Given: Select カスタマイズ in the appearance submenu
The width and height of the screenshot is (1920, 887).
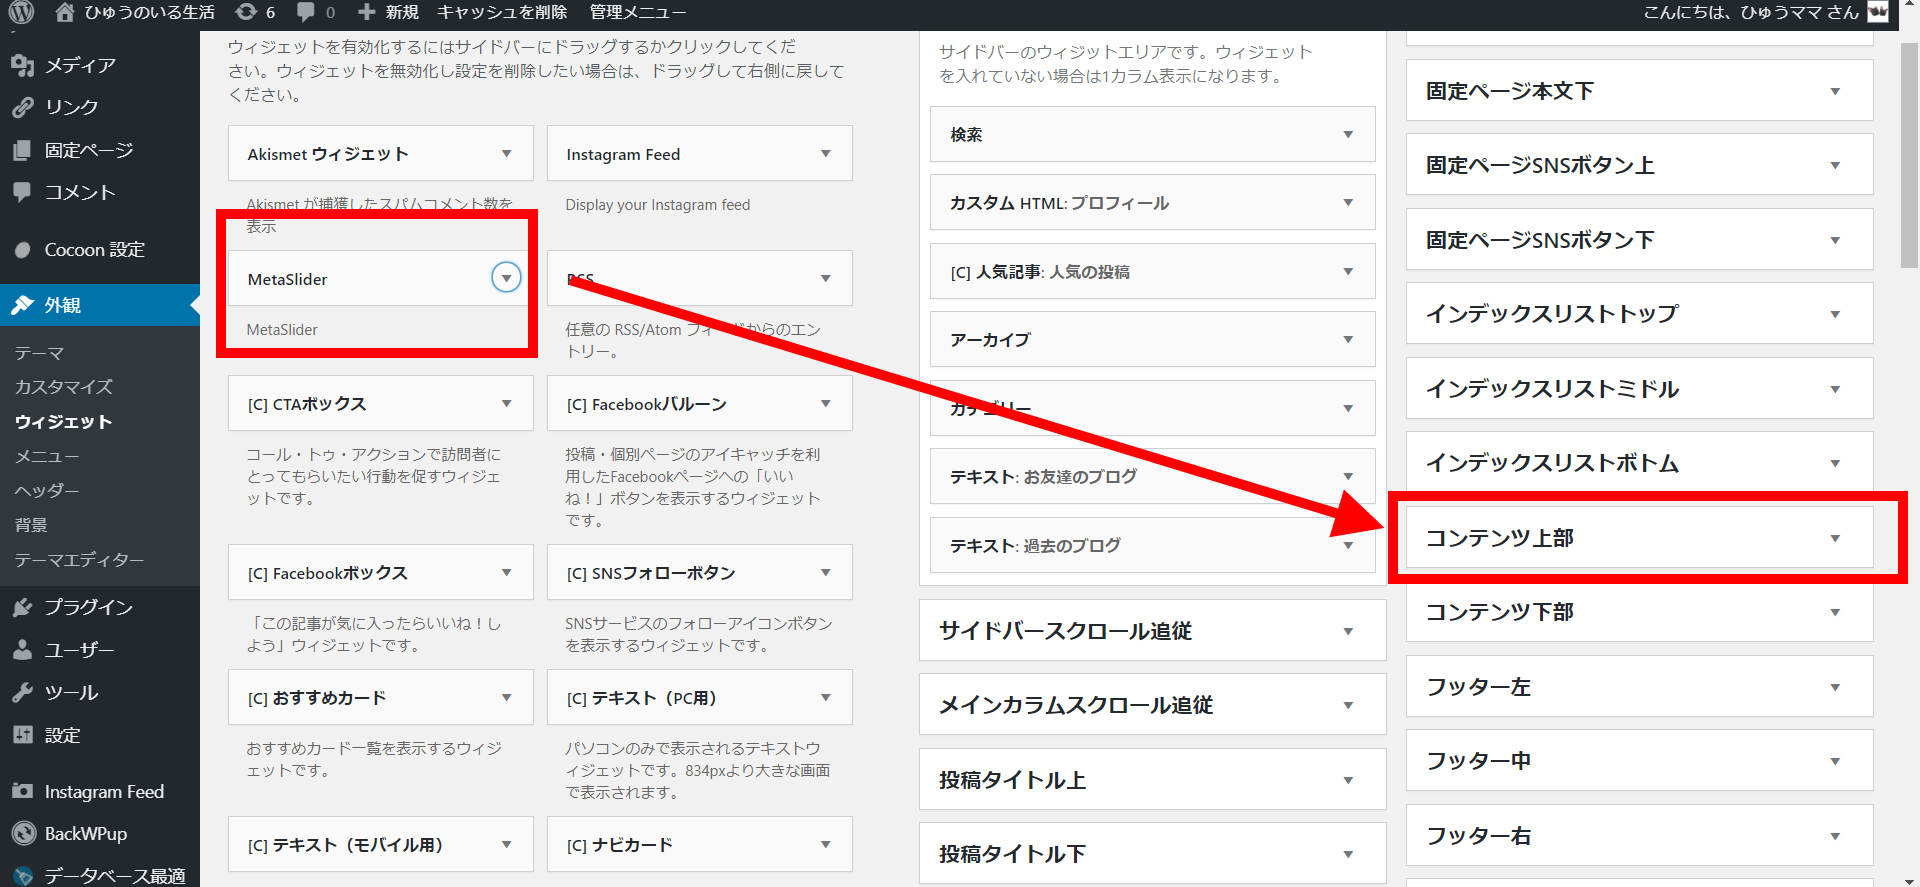Looking at the screenshot, I should [63, 387].
